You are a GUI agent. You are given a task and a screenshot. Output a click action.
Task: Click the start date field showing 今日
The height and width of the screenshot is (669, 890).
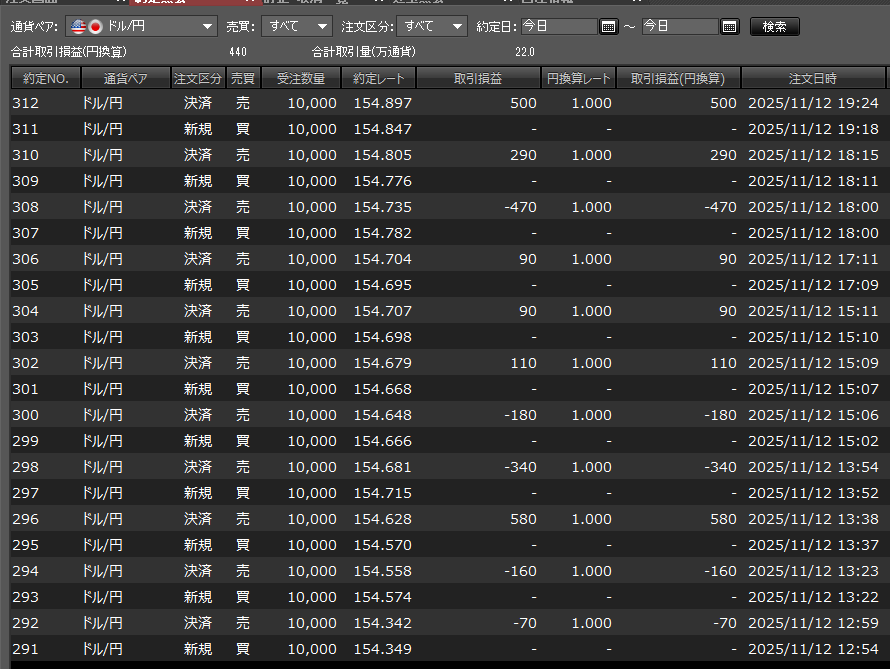(558, 27)
